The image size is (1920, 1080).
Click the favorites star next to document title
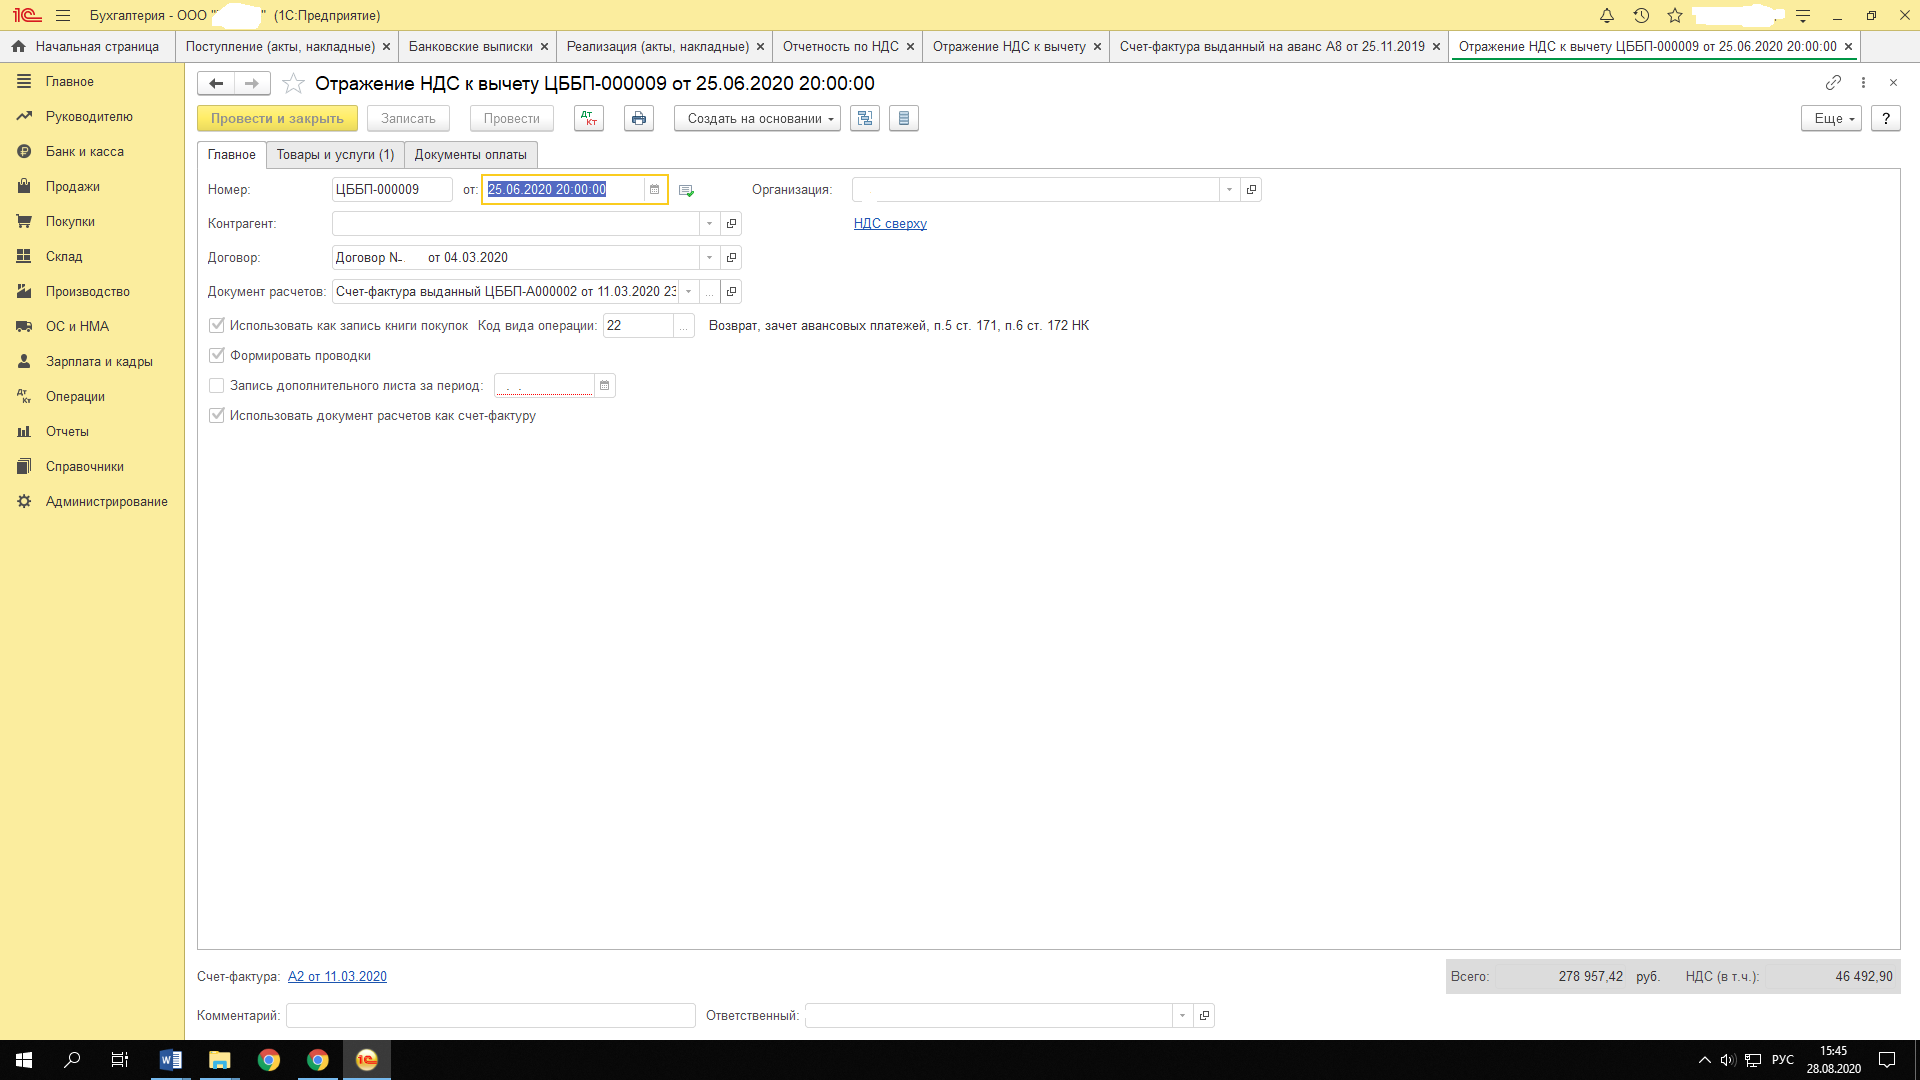(x=293, y=83)
